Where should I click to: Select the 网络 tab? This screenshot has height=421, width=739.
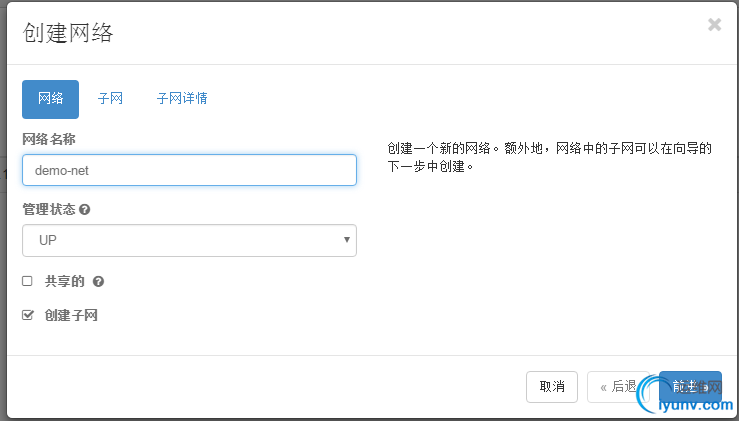(50, 99)
